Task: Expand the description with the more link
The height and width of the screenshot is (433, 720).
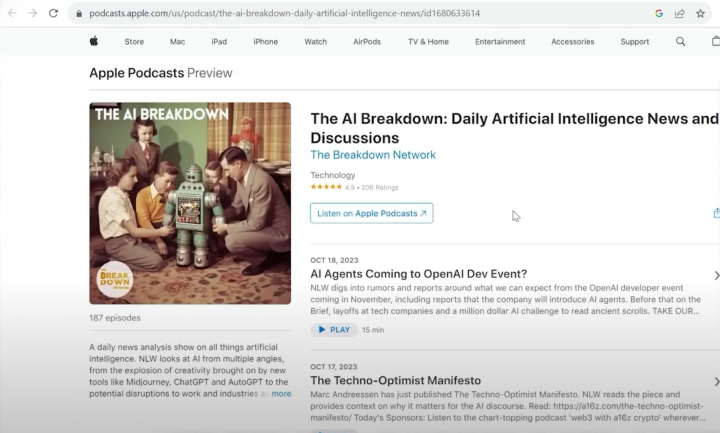Action: click(281, 394)
